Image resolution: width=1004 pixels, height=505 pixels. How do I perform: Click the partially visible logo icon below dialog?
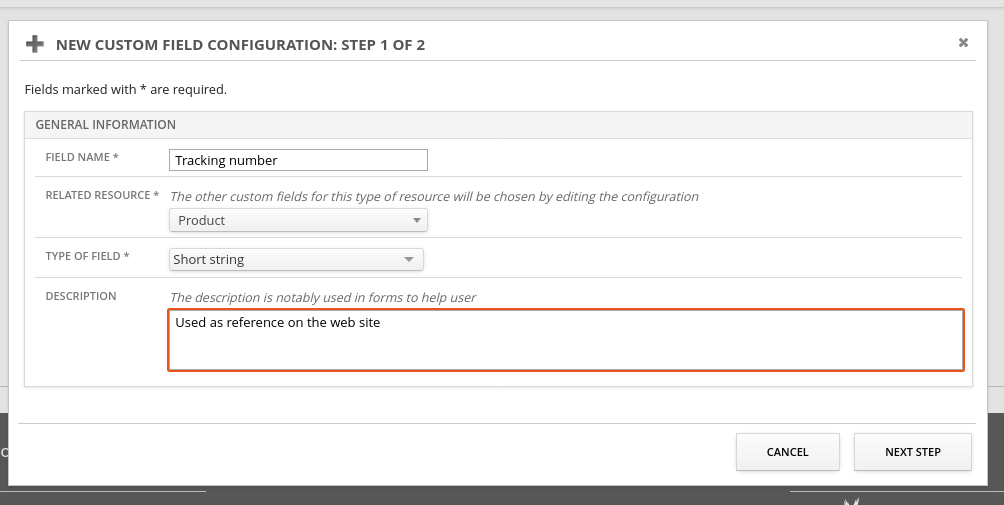pos(851,500)
